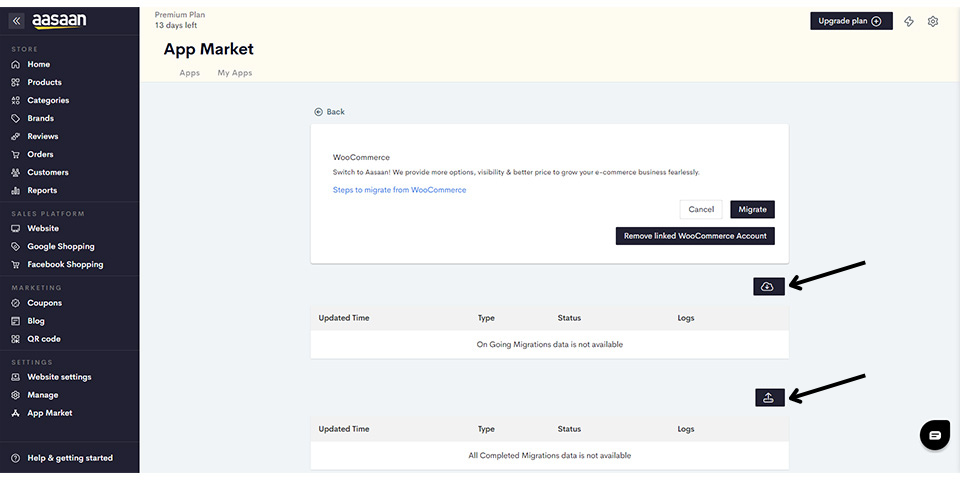Click the Migrate button

pyautogui.click(x=752, y=209)
